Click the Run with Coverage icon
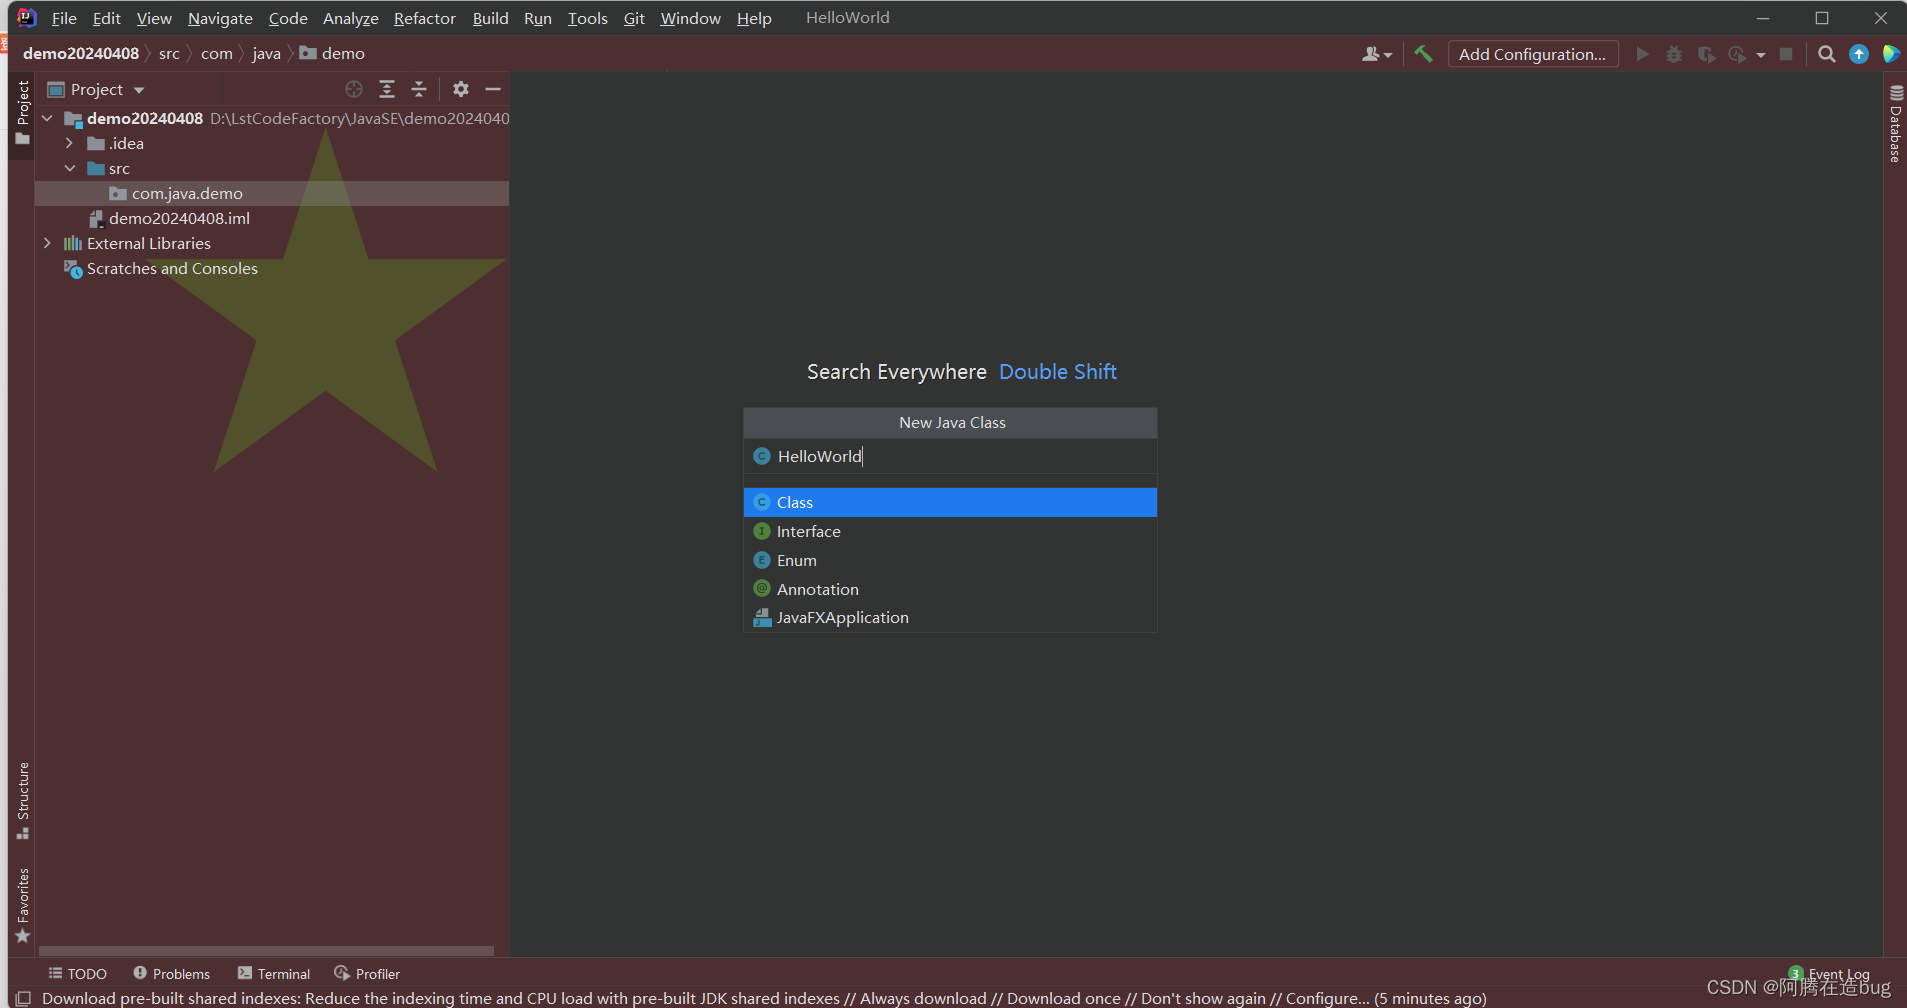 1706,54
